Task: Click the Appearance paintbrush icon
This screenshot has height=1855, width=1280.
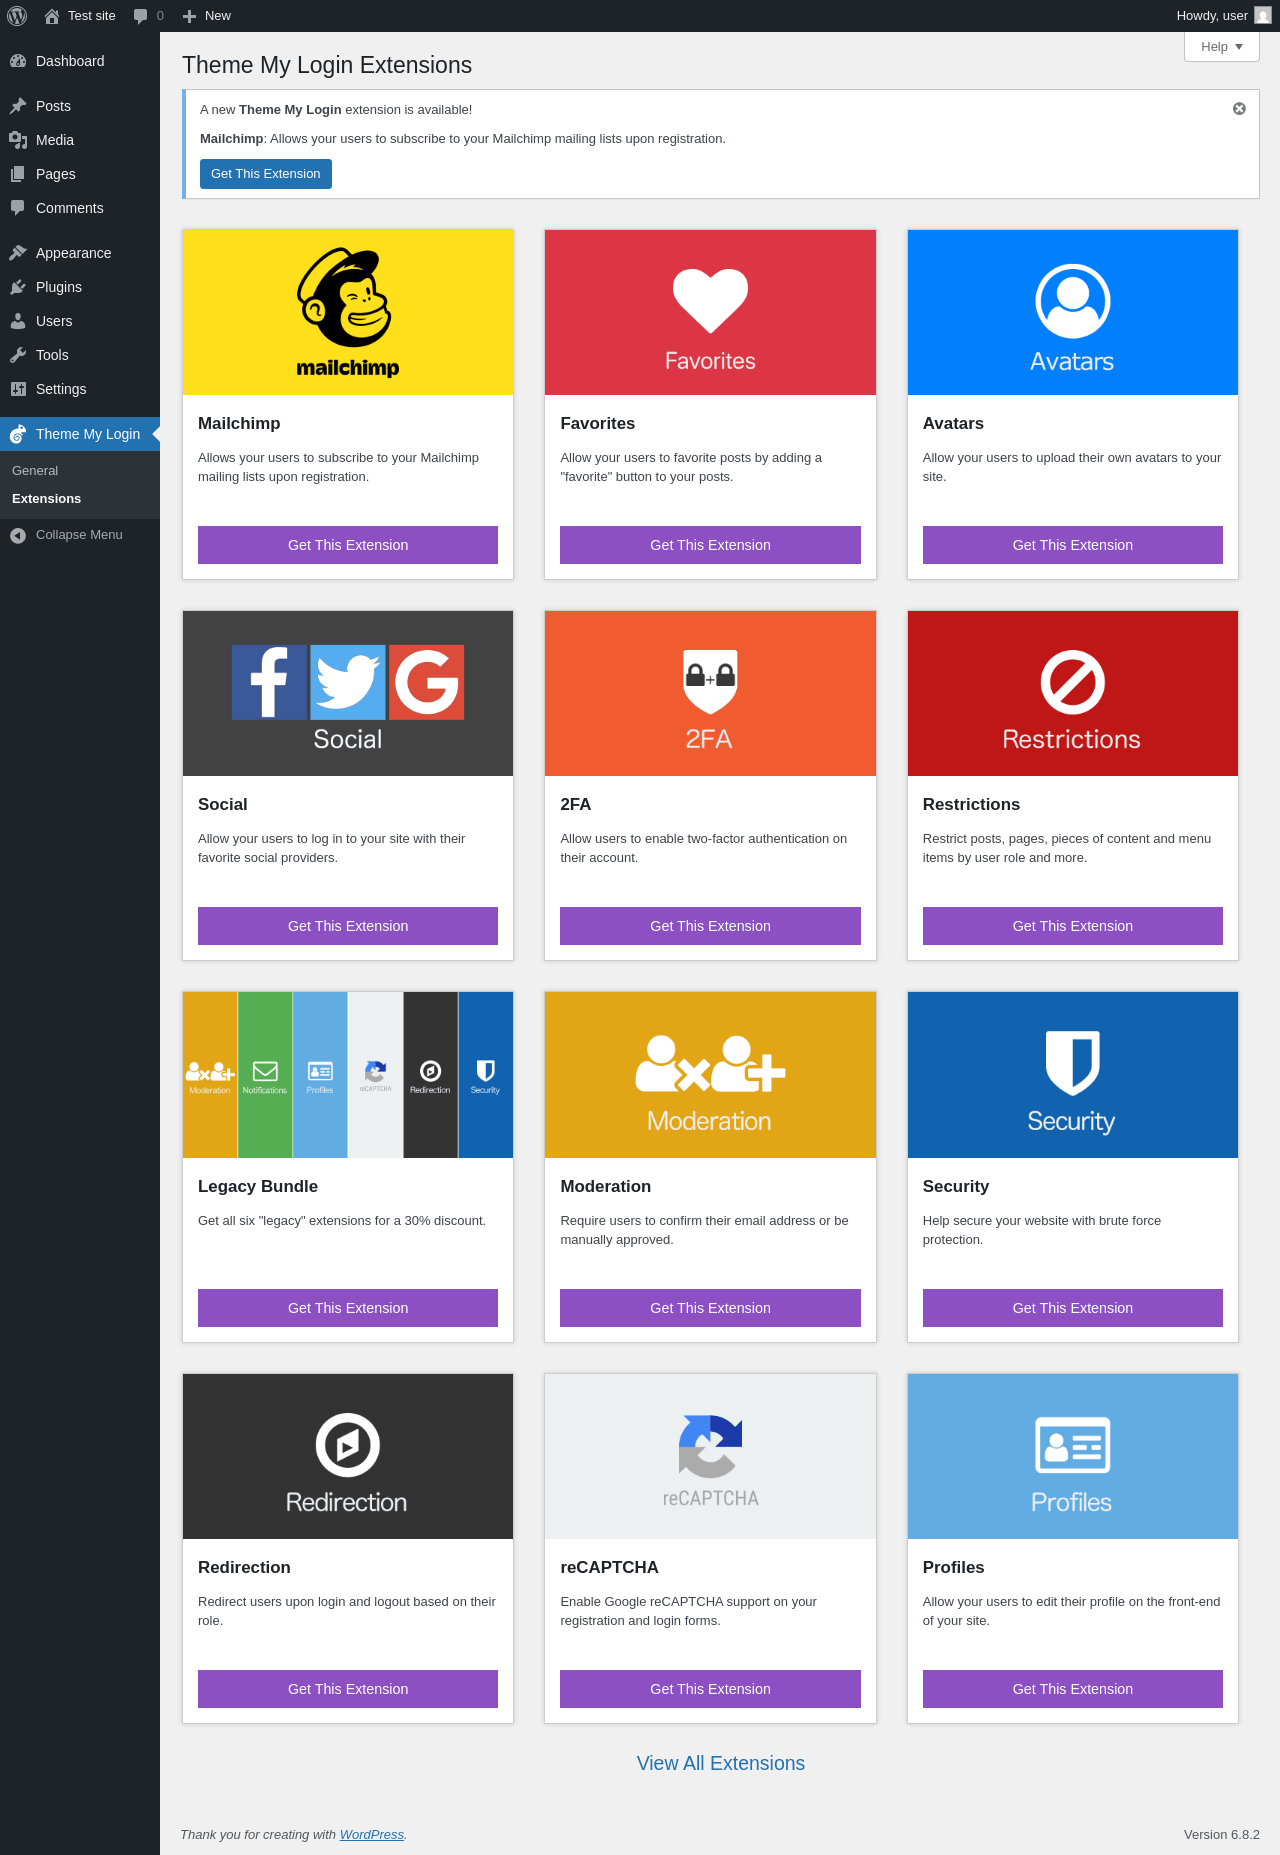Action: (x=18, y=253)
